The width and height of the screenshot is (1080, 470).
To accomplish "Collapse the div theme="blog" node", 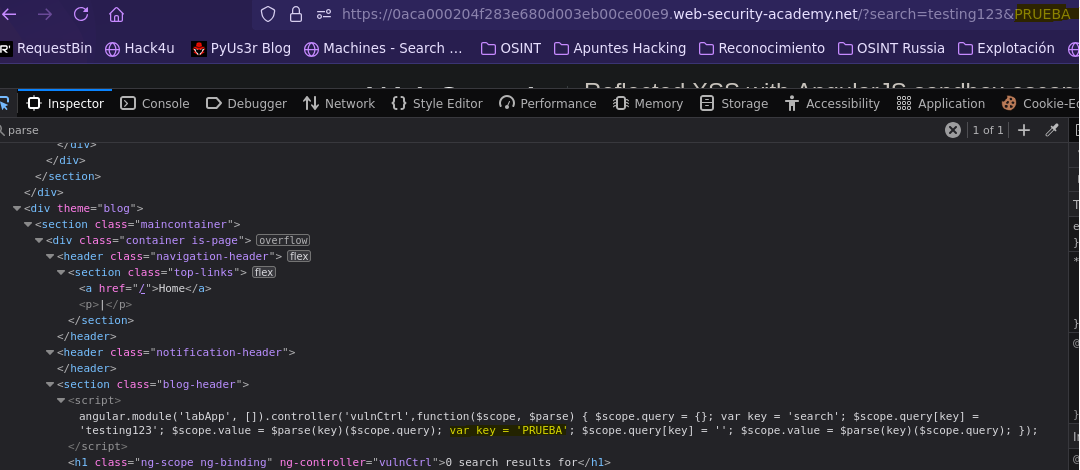I will click(x=17, y=208).
